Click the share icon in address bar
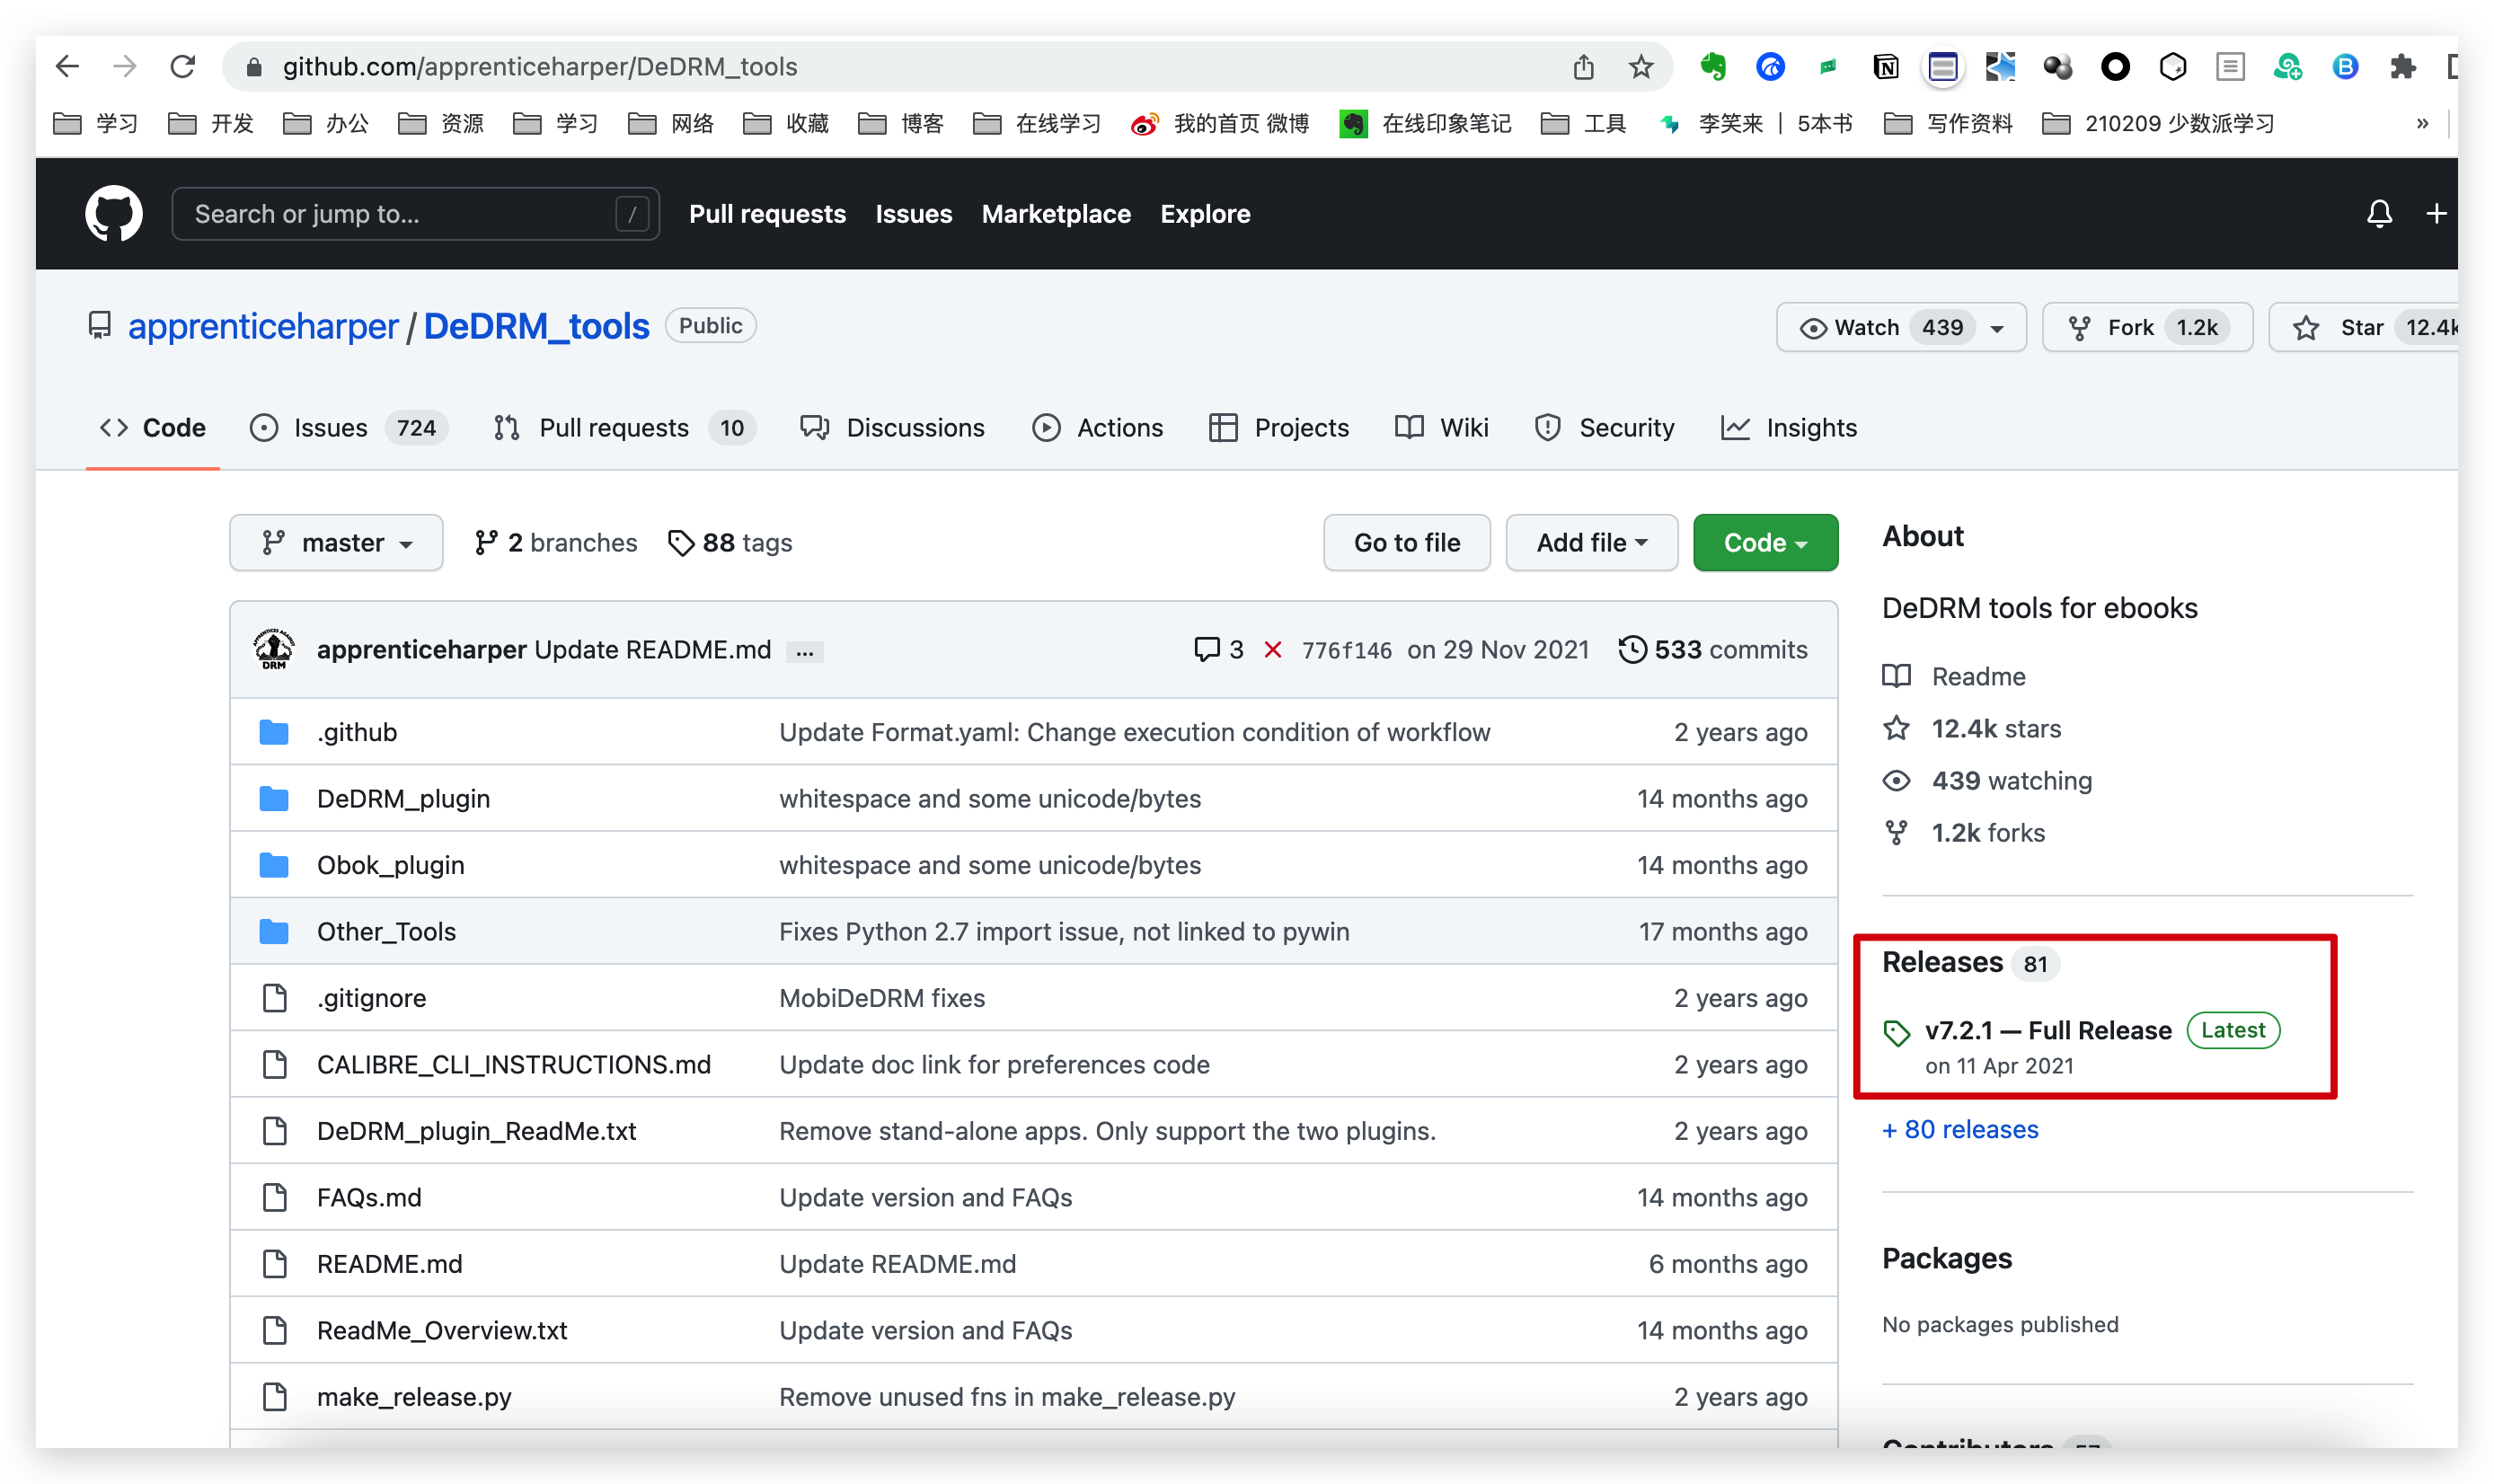The height and width of the screenshot is (1484, 2494). coord(1583,66)
